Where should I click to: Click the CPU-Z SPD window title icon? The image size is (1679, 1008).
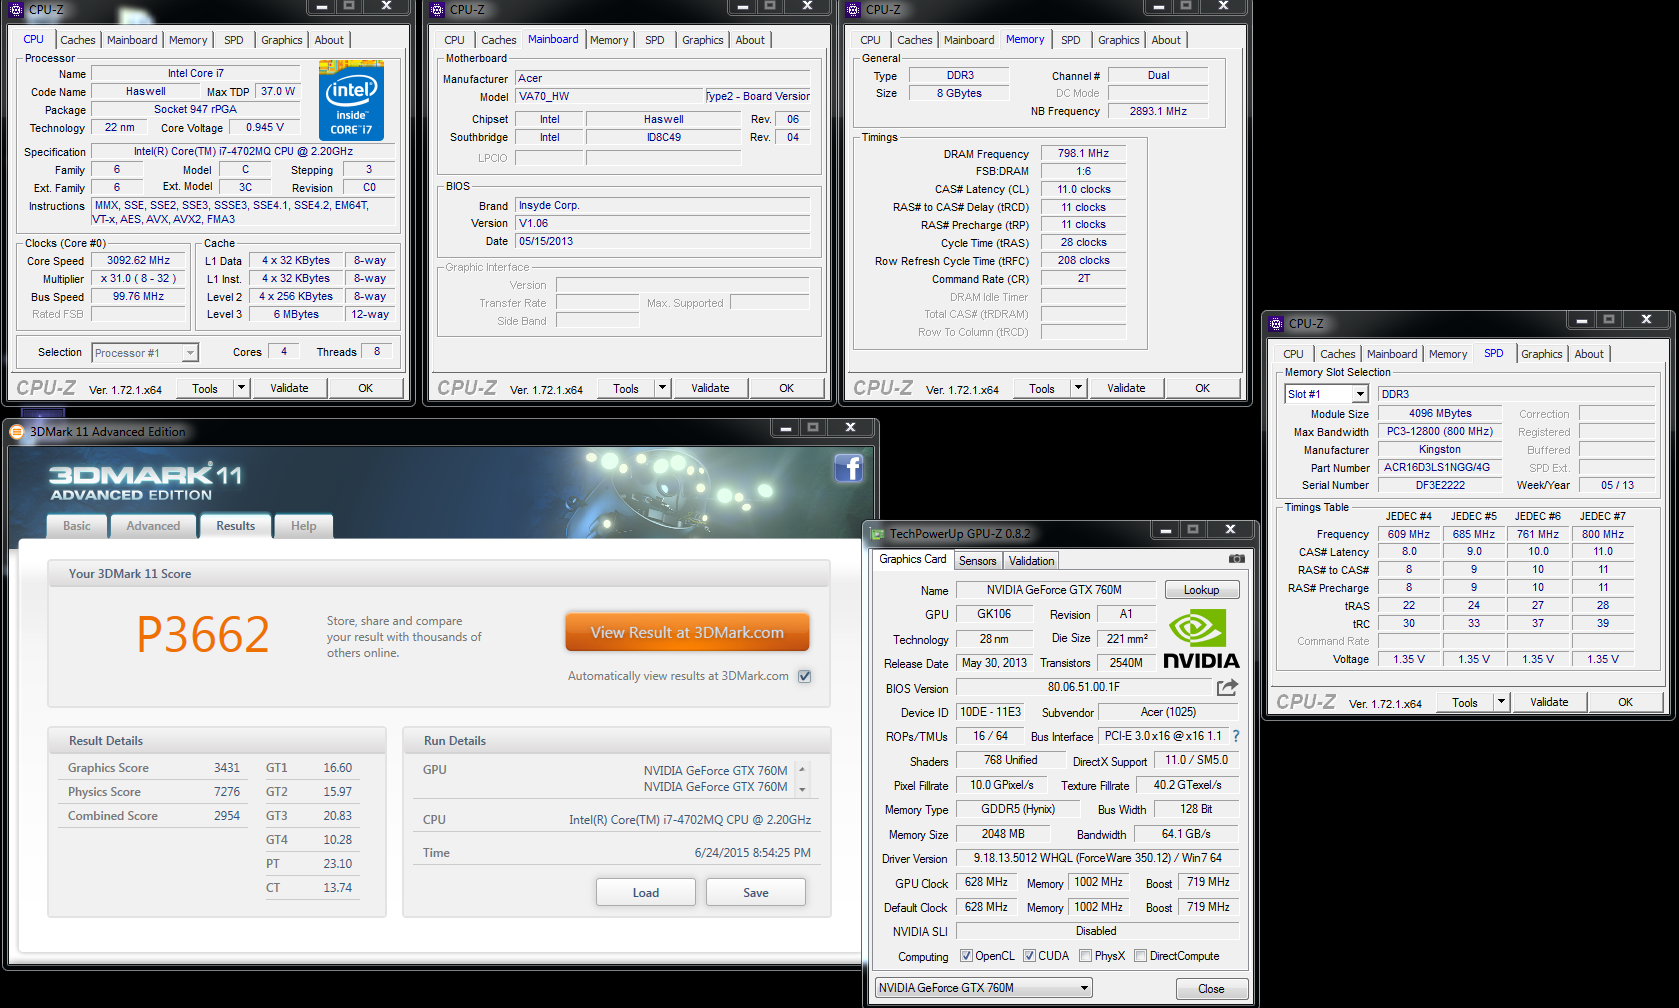click(1276, 324)
